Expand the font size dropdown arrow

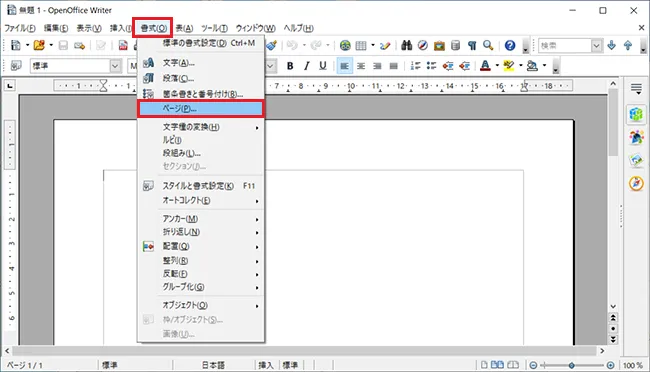coord(270,66)
